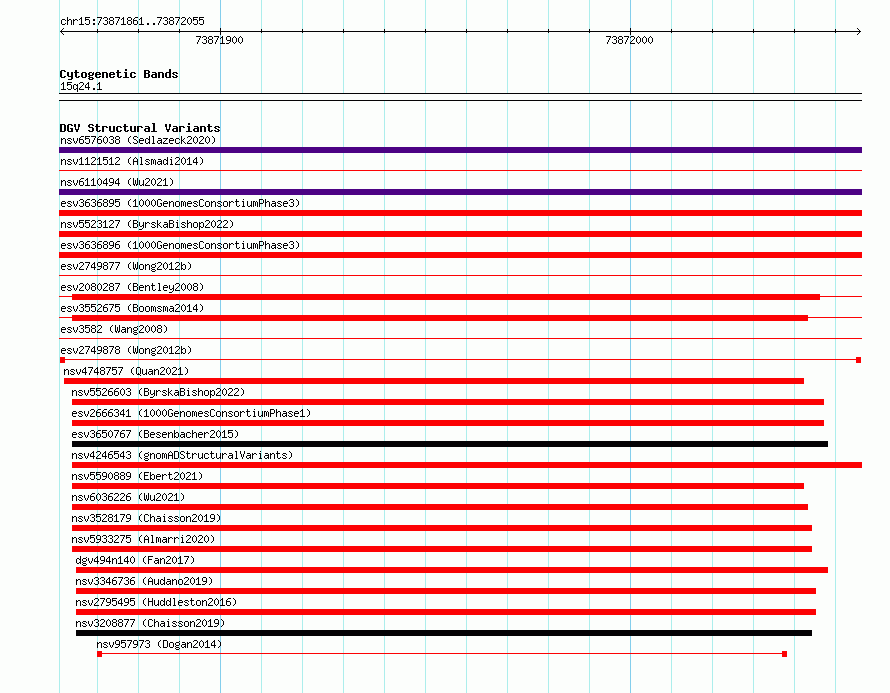Select esv3636896 (1000GenomesConsortiumPhase3) label
Screen dimensions: 890x693
point(180,245)
